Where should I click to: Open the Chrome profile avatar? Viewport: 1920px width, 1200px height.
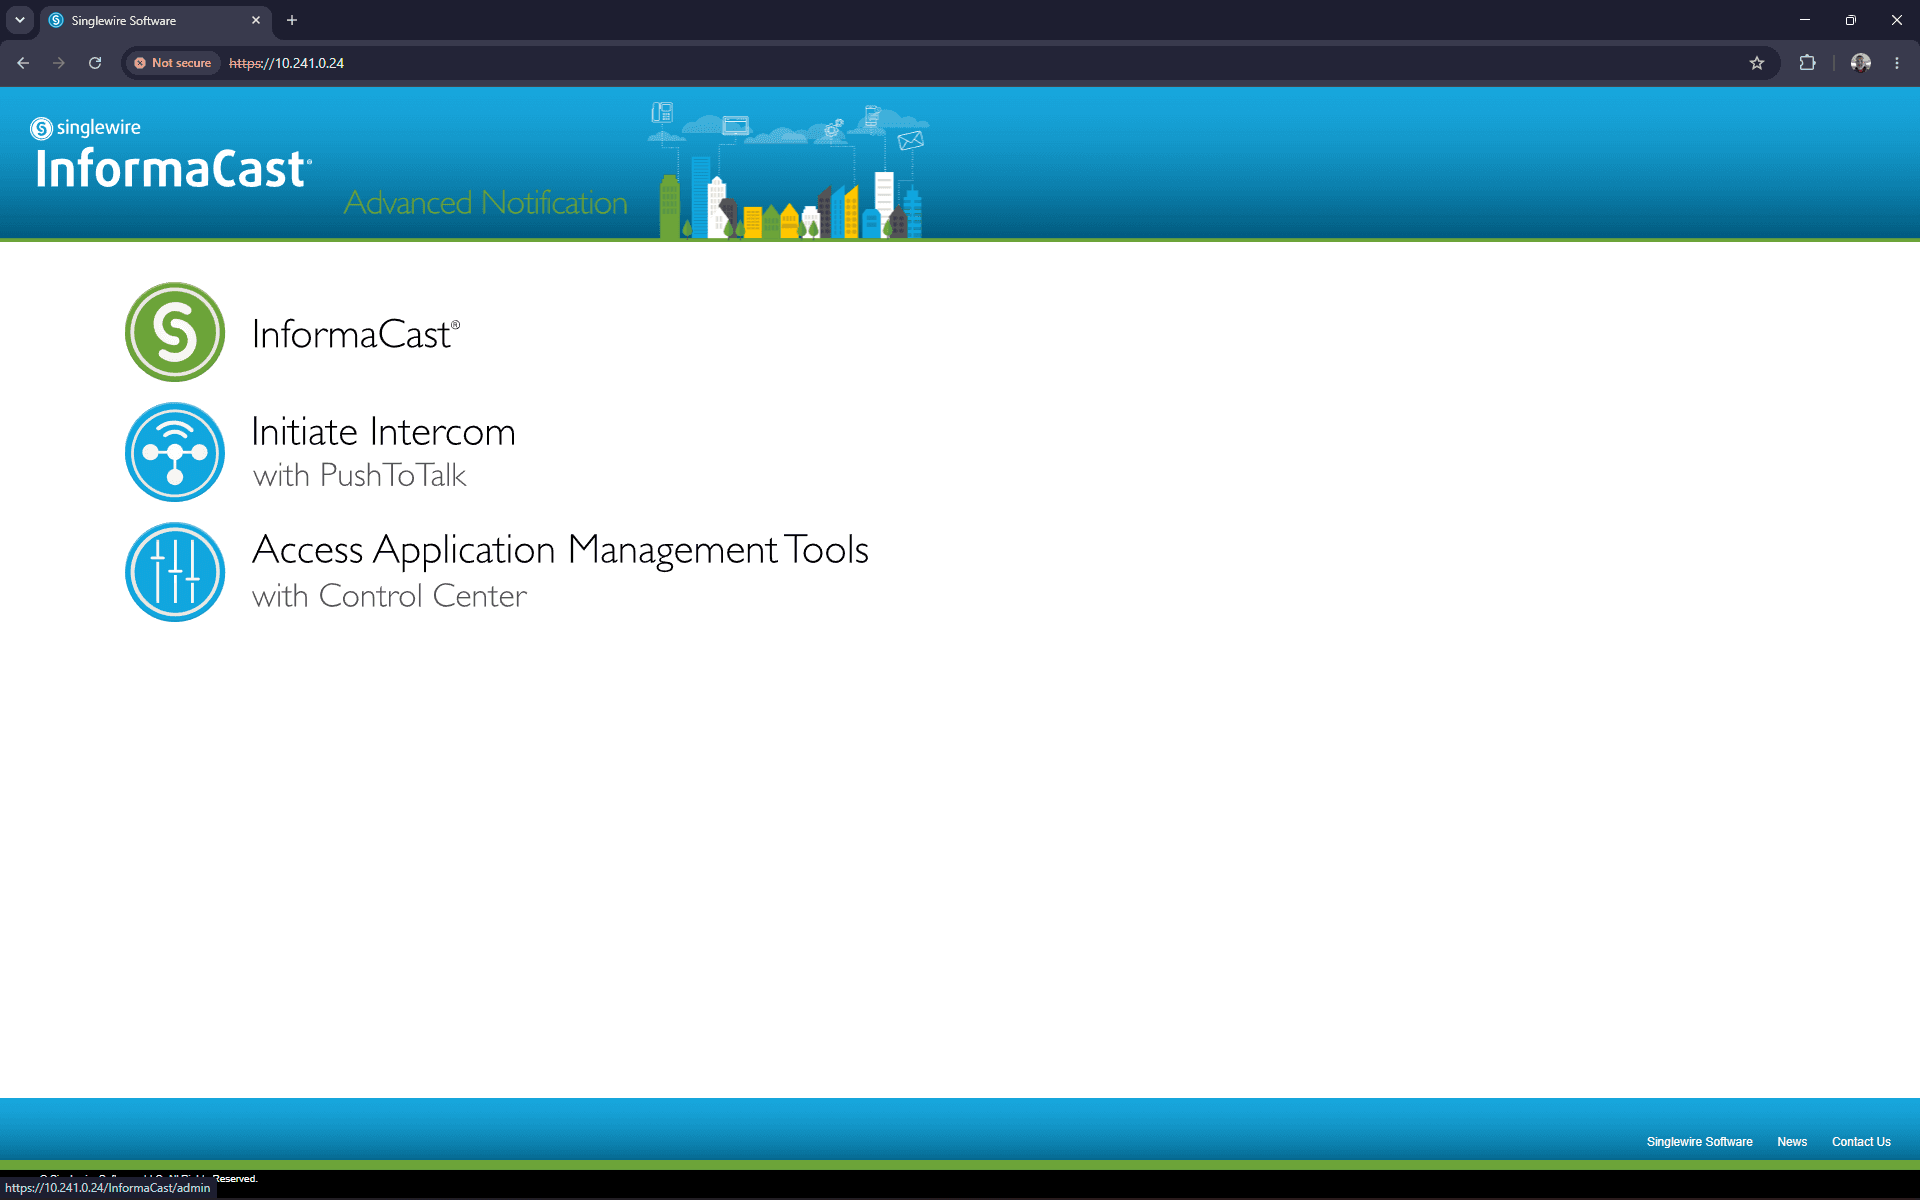[1861, 63]
